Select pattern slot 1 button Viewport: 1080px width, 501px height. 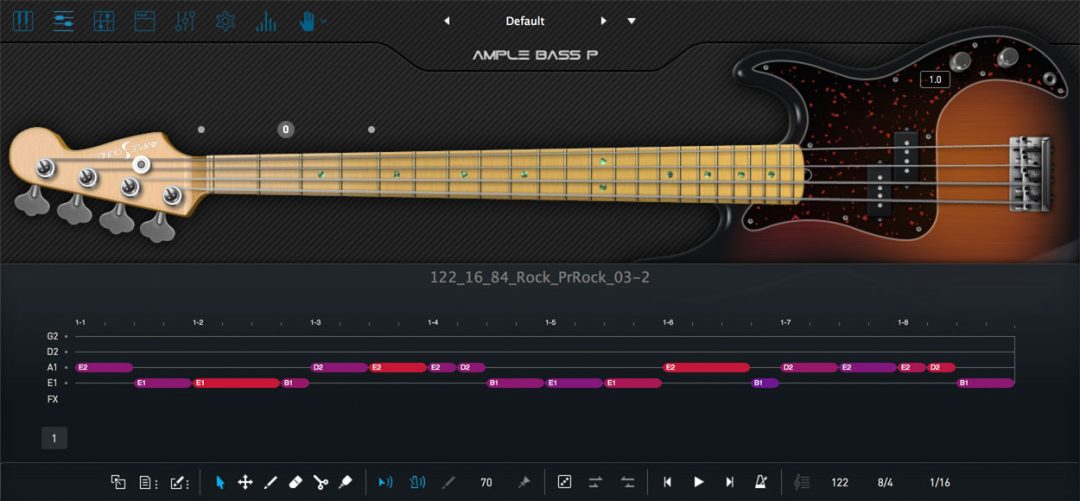point(54,438)
